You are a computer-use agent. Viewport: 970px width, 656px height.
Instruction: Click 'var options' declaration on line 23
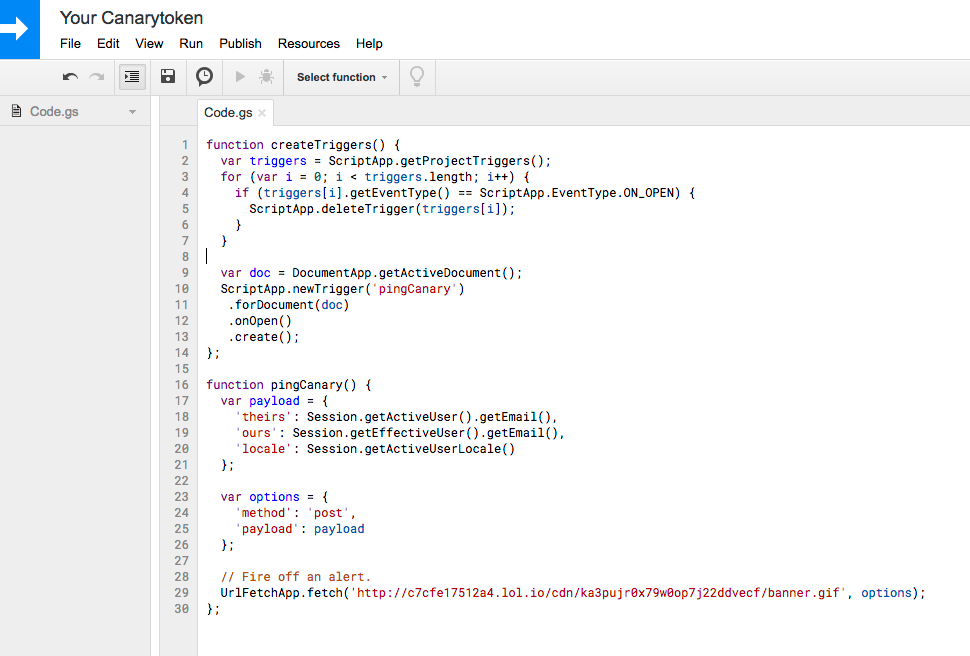point(260,497)
